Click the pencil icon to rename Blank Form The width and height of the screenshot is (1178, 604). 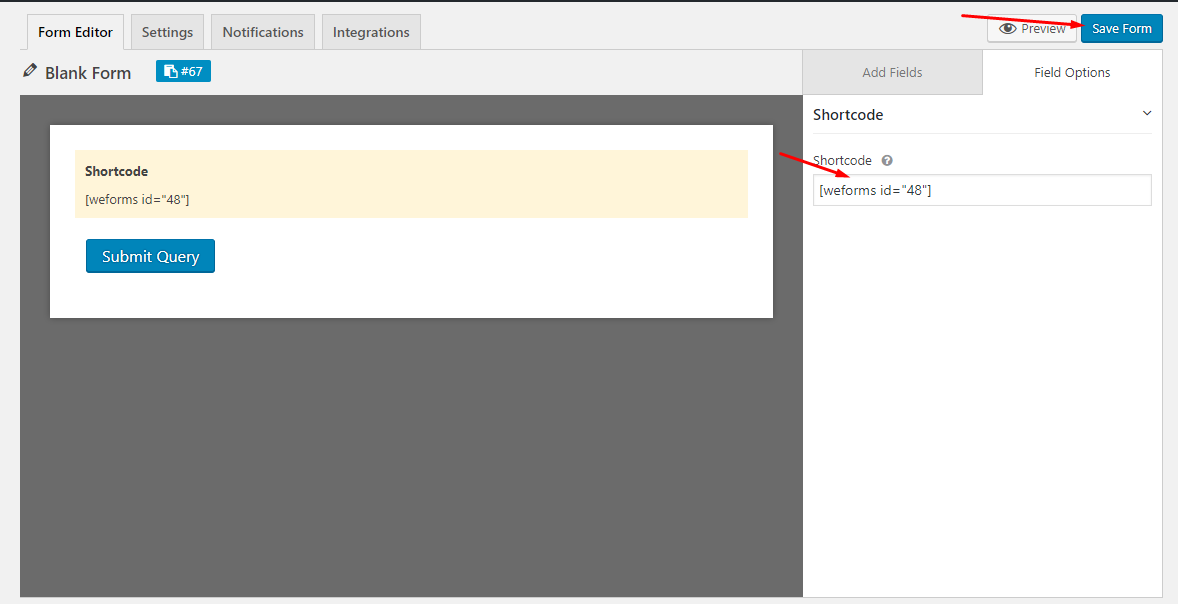[x=29, y=72]
